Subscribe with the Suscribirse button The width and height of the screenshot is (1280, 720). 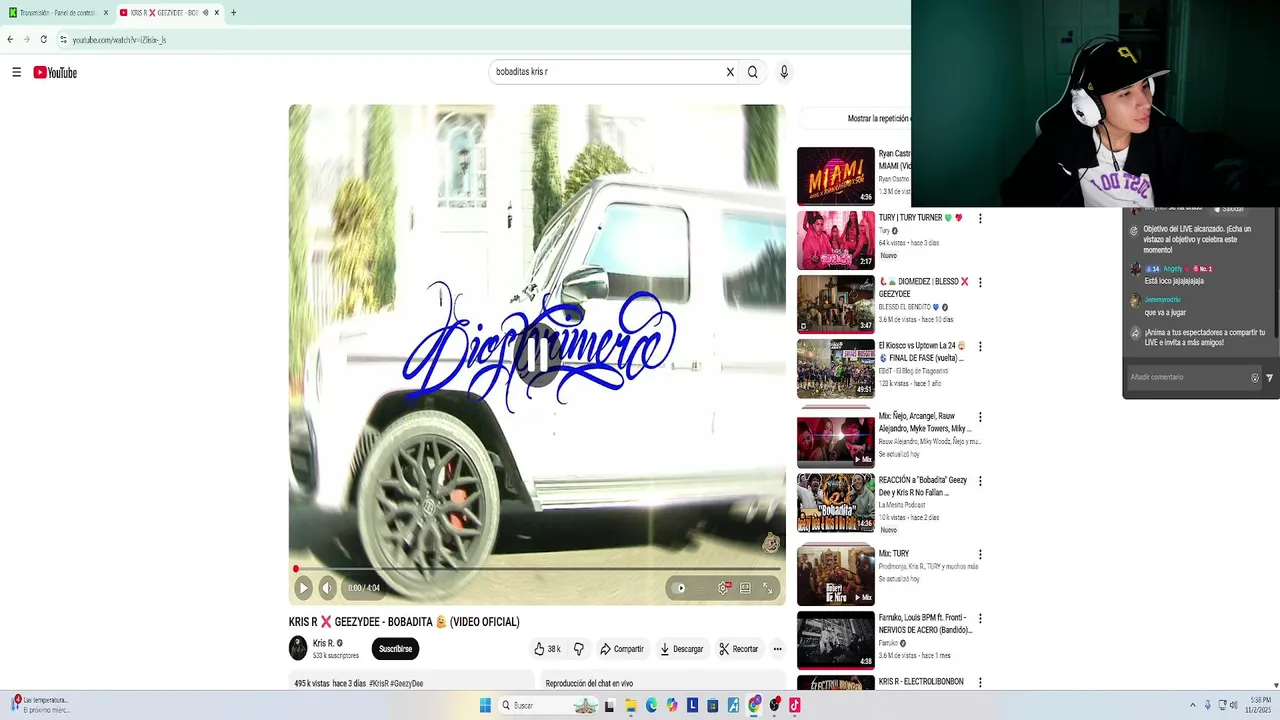[x=395, y=649]
